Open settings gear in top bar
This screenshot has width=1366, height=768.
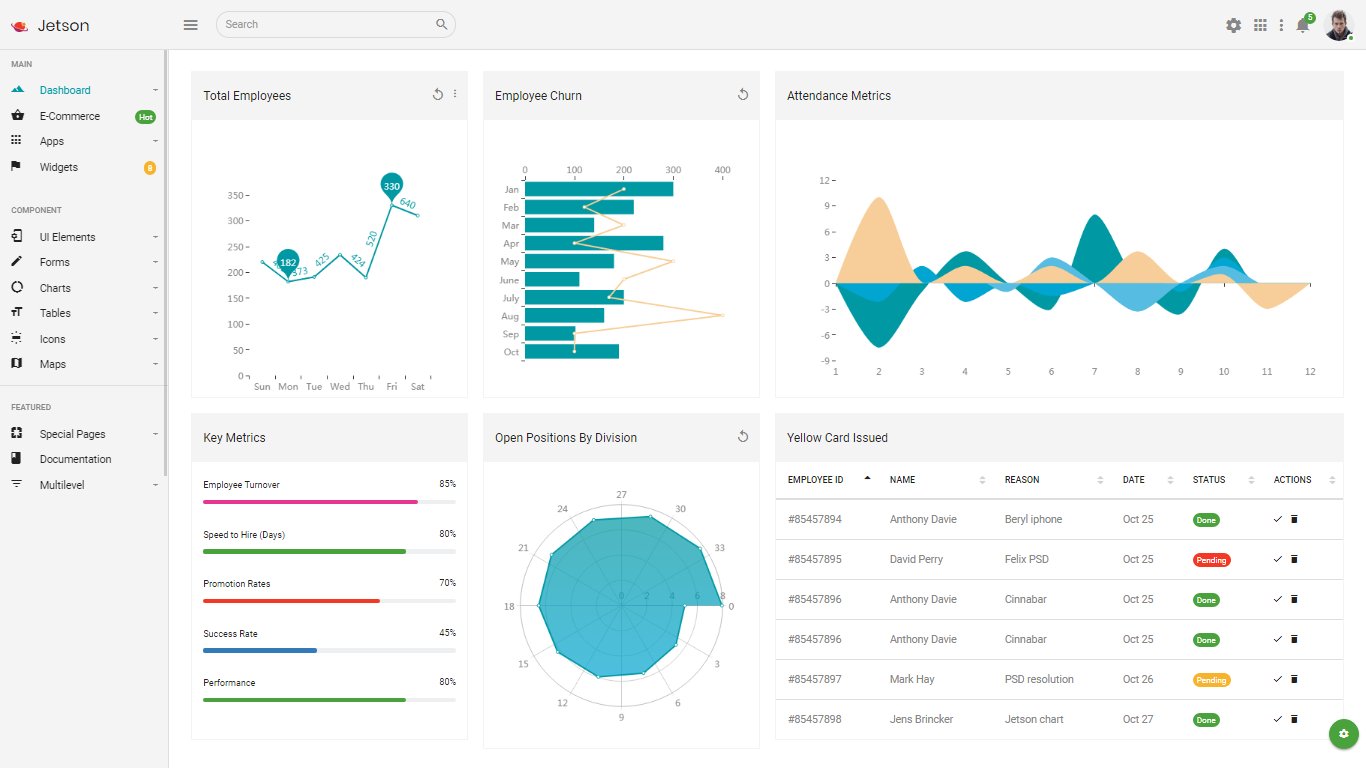1234,25
